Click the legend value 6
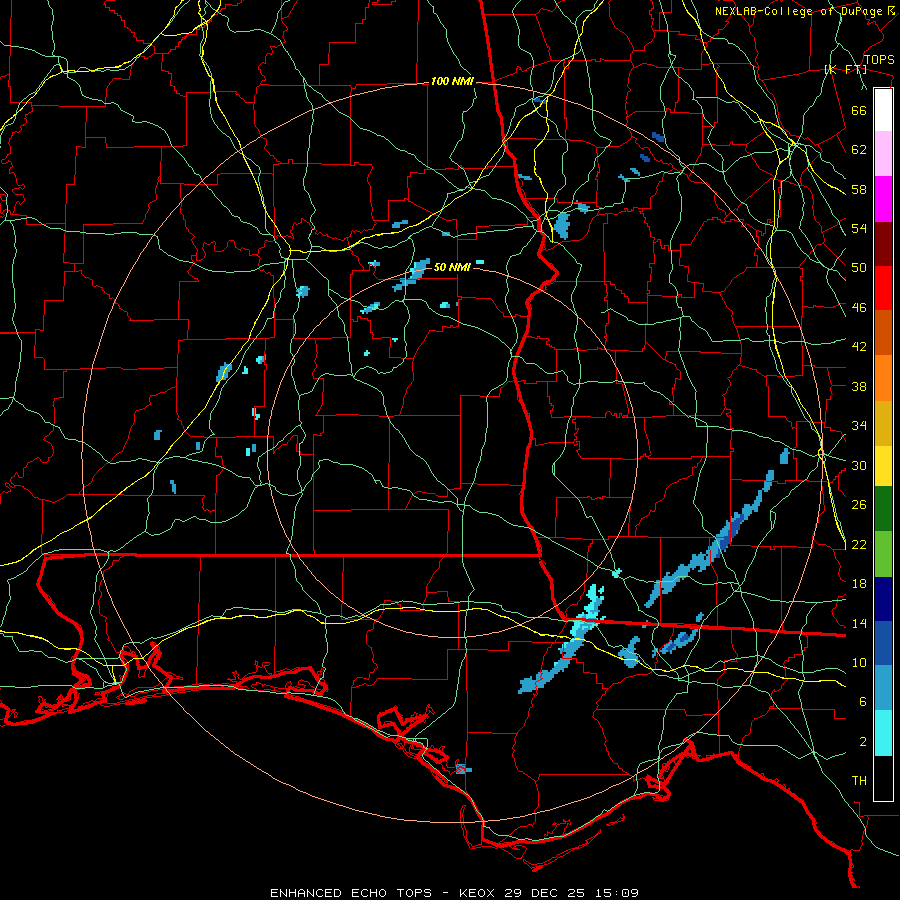This screenshot has width=900, height=900. pos(863,702)
